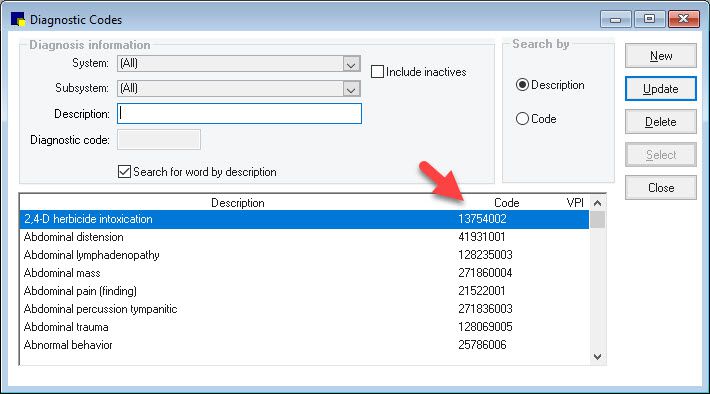Focus the Description text field

pos(240,114)
